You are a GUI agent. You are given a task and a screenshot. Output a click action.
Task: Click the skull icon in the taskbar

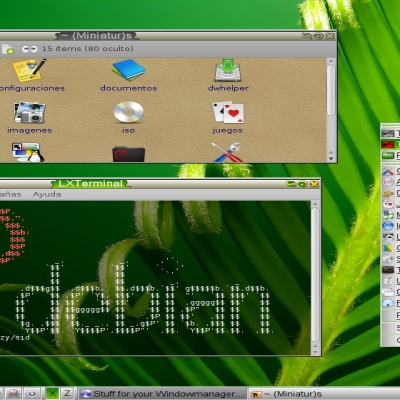[x=13, y=394]
